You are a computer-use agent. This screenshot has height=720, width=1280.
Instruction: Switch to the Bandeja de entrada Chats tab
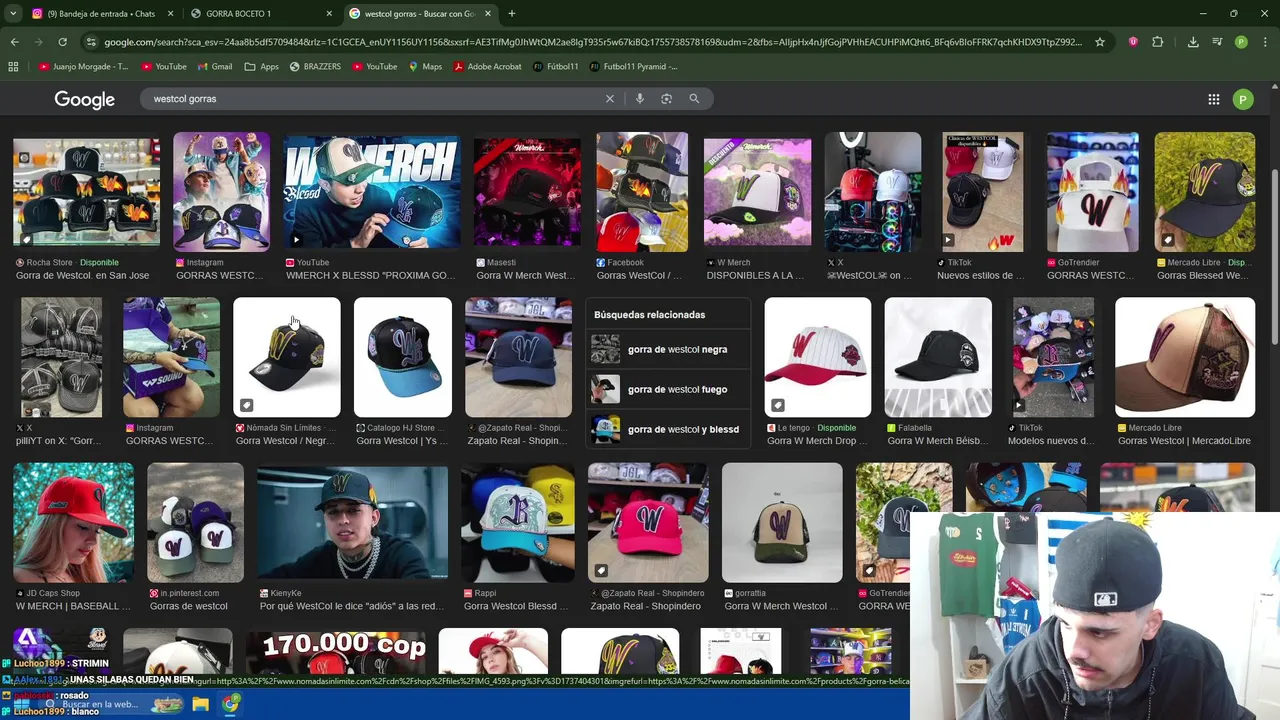click(100, 14)
